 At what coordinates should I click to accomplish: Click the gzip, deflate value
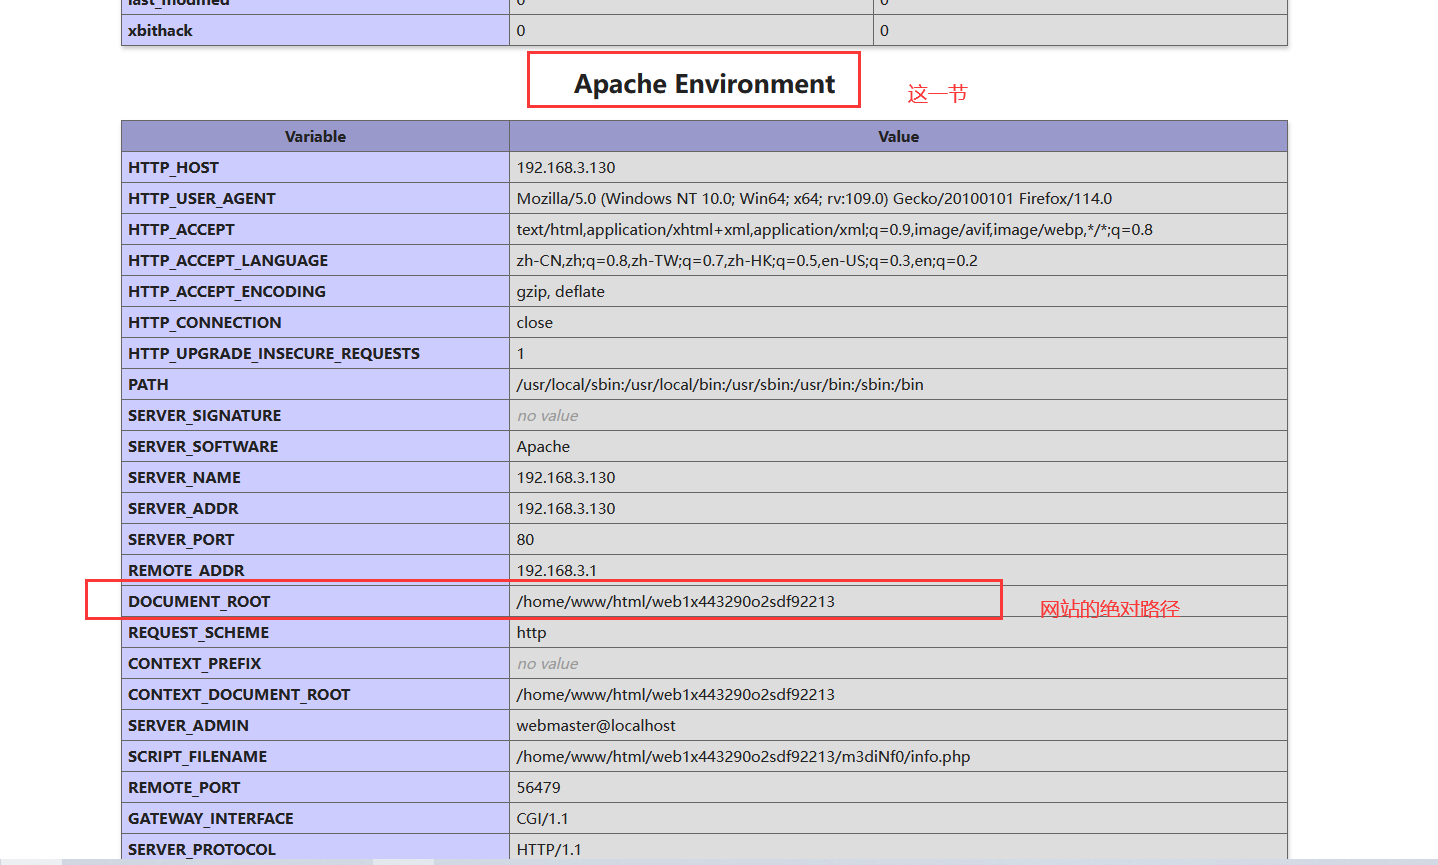[x=560, y=291]
